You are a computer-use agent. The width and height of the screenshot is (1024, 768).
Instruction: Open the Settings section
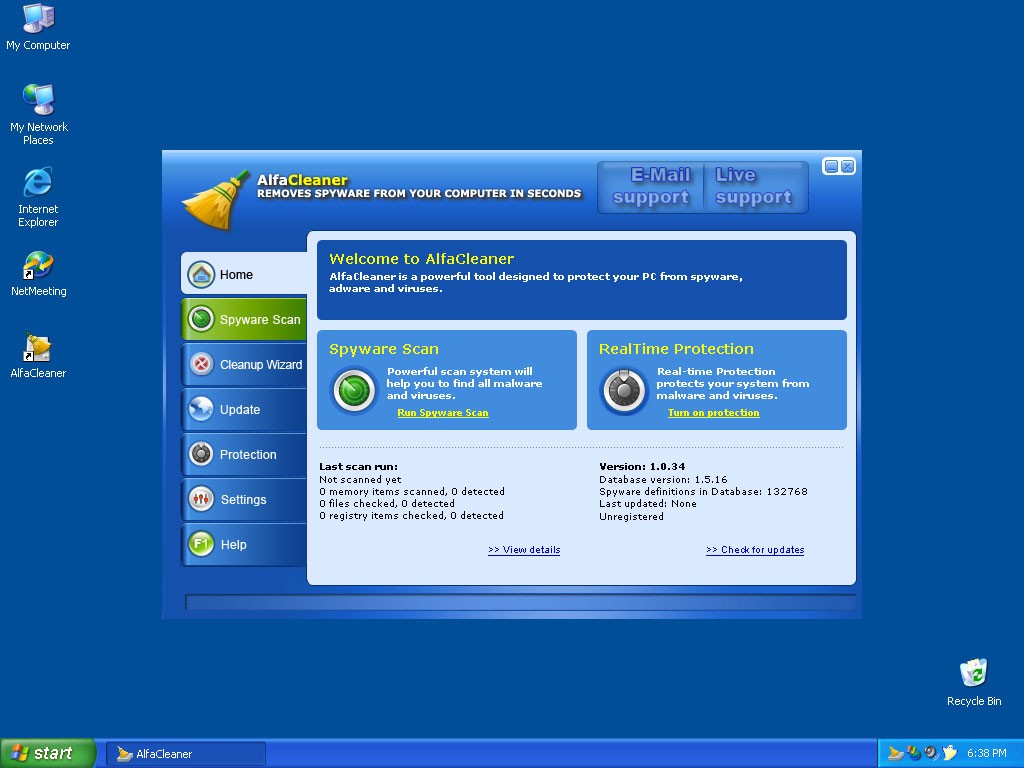[x=244, y=500]
